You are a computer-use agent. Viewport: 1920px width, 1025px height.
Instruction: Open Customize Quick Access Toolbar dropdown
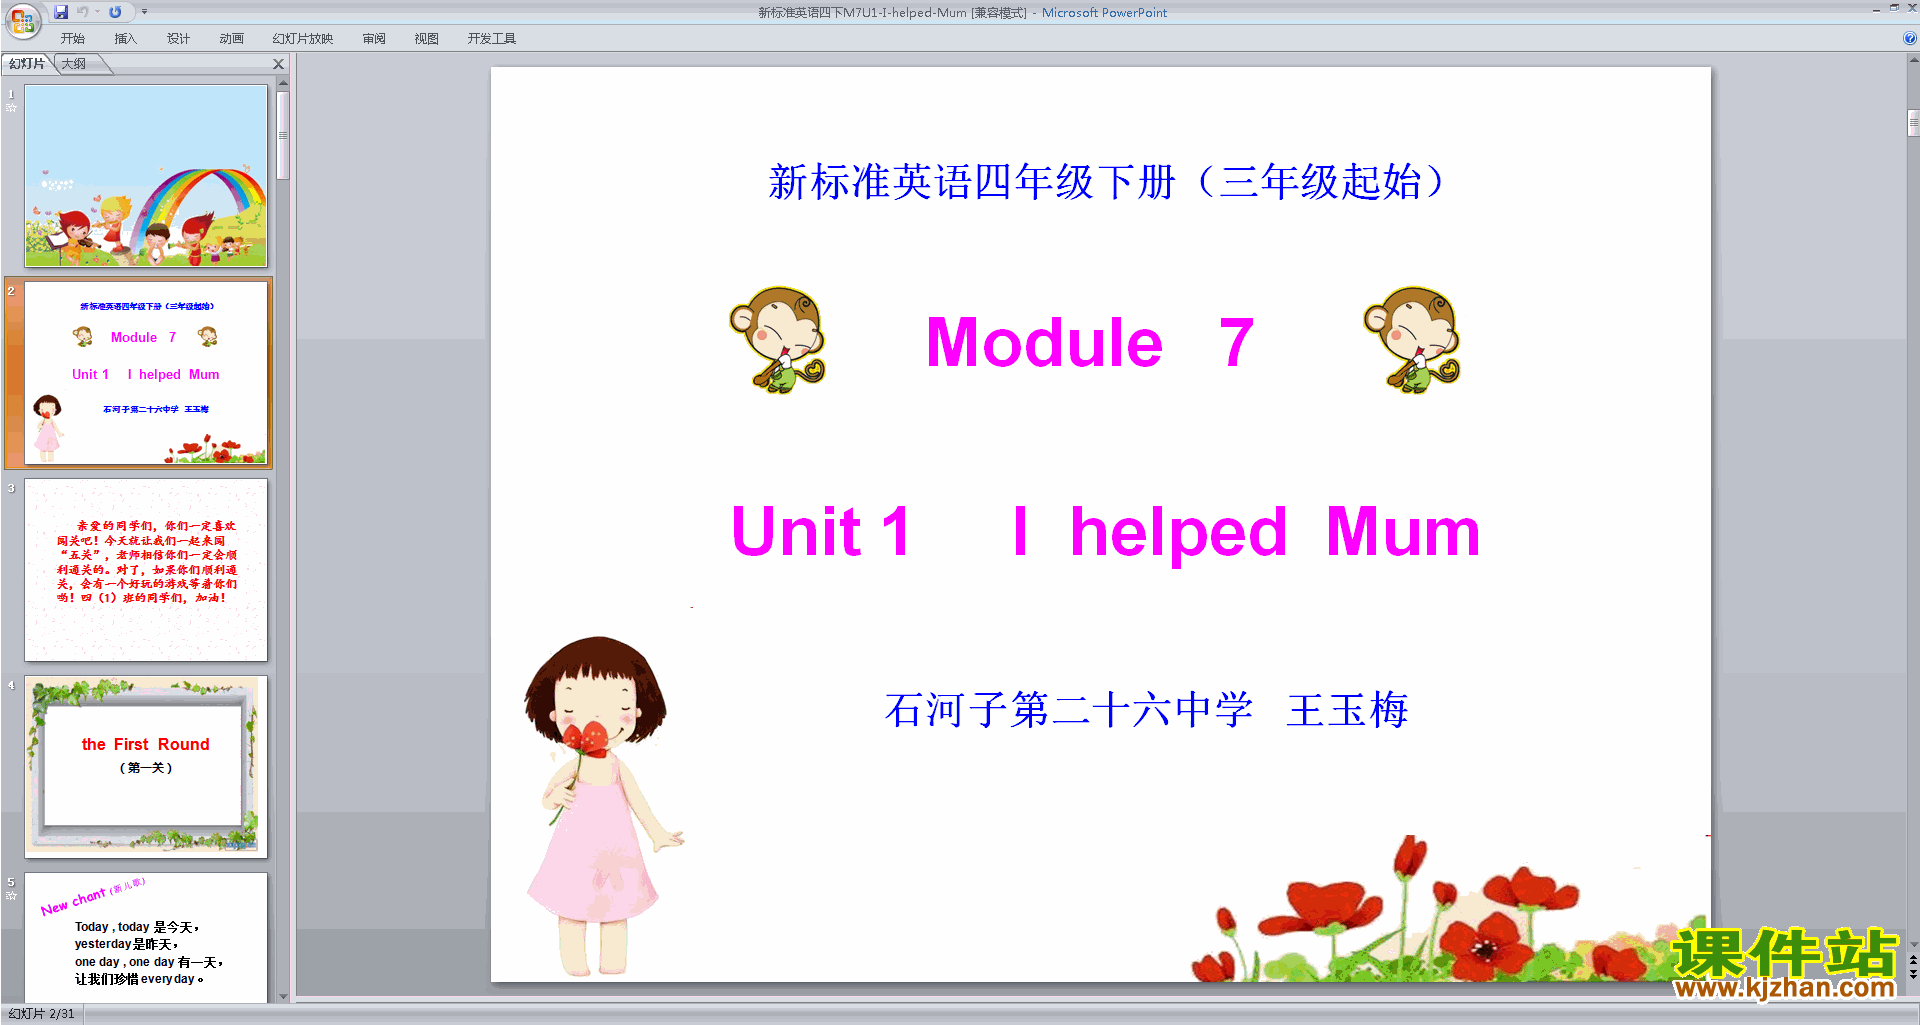tap(144, 12)
